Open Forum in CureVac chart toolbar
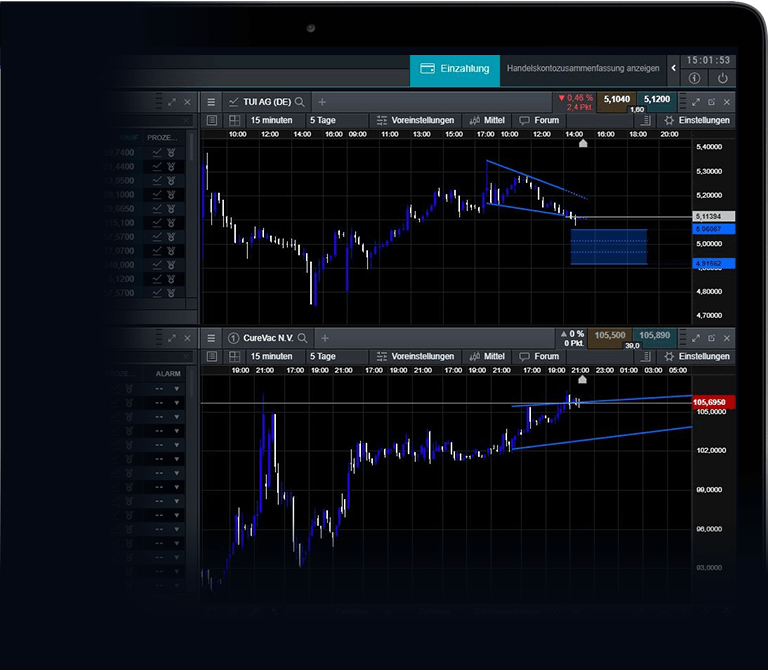This screenshot has height=670, width=768. pos(539,356)
